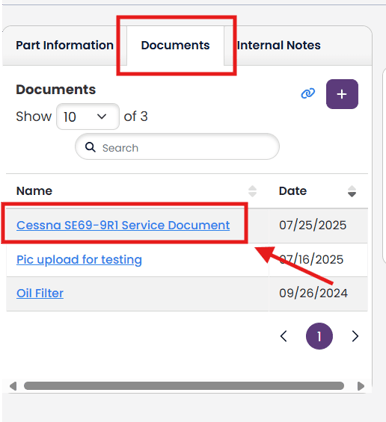
Task: Switch to the Part Information tab
Action: (x=65, y=45)
